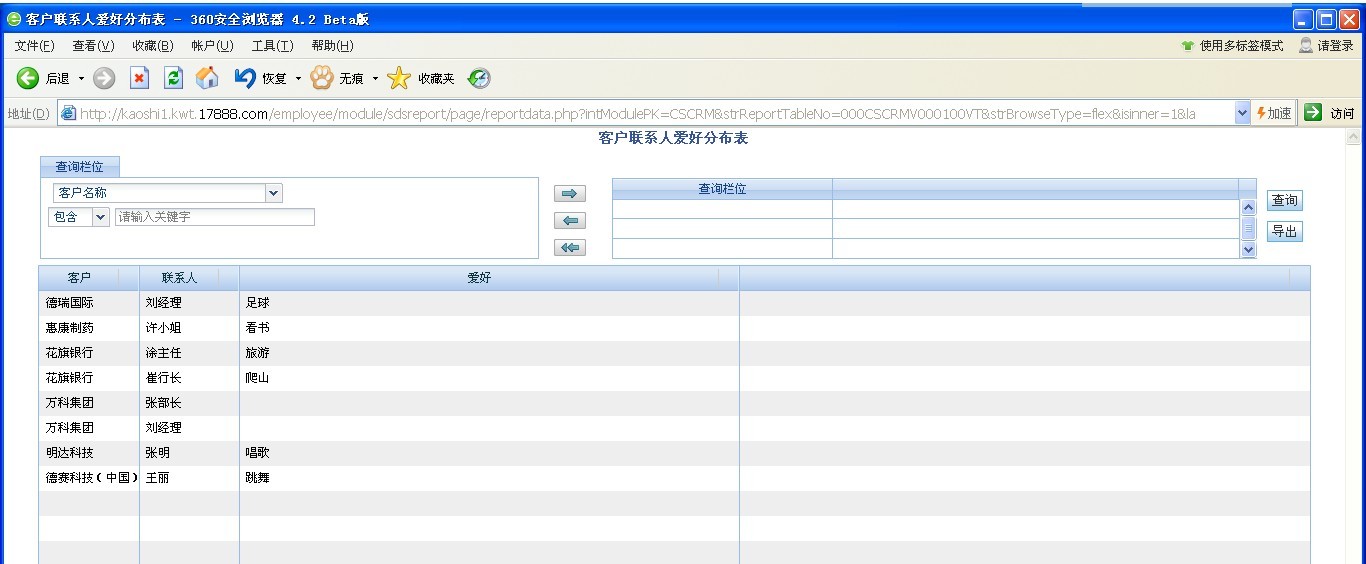Click the paw print 无痕 icon
This screenshot has height=564, width=1366.
tap(321, 78)
